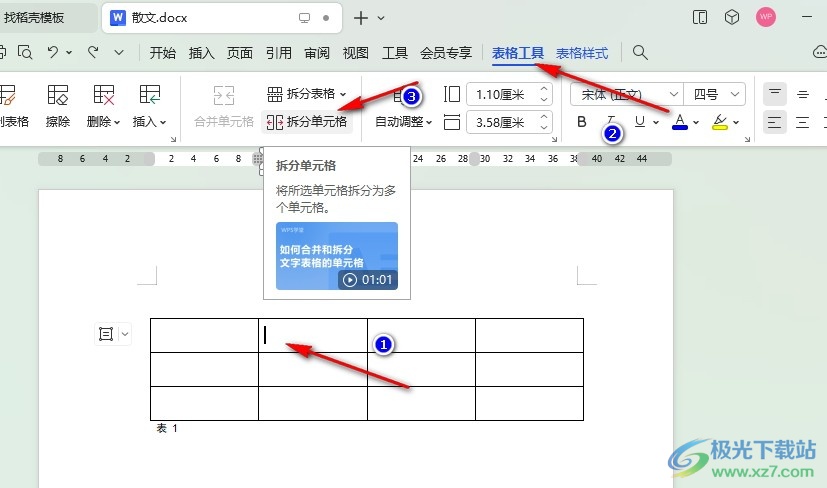
Task: Open the font size dropdown (四号)
Action: pyautogui.click(x=716, y=94)
